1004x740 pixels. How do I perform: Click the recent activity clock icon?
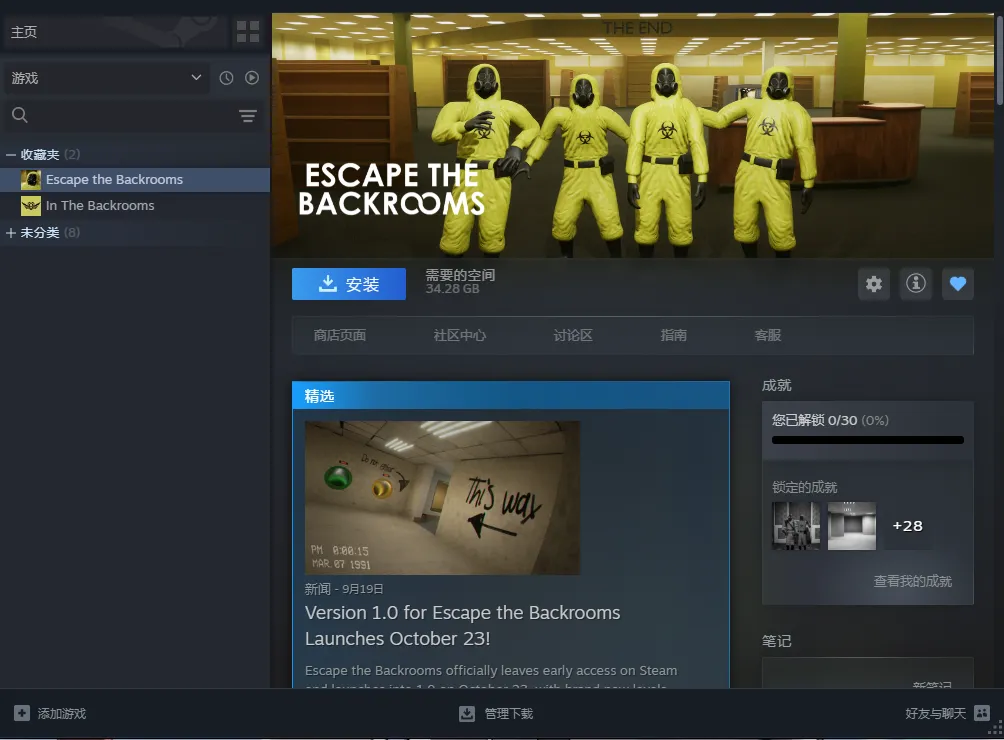(226, 78)
